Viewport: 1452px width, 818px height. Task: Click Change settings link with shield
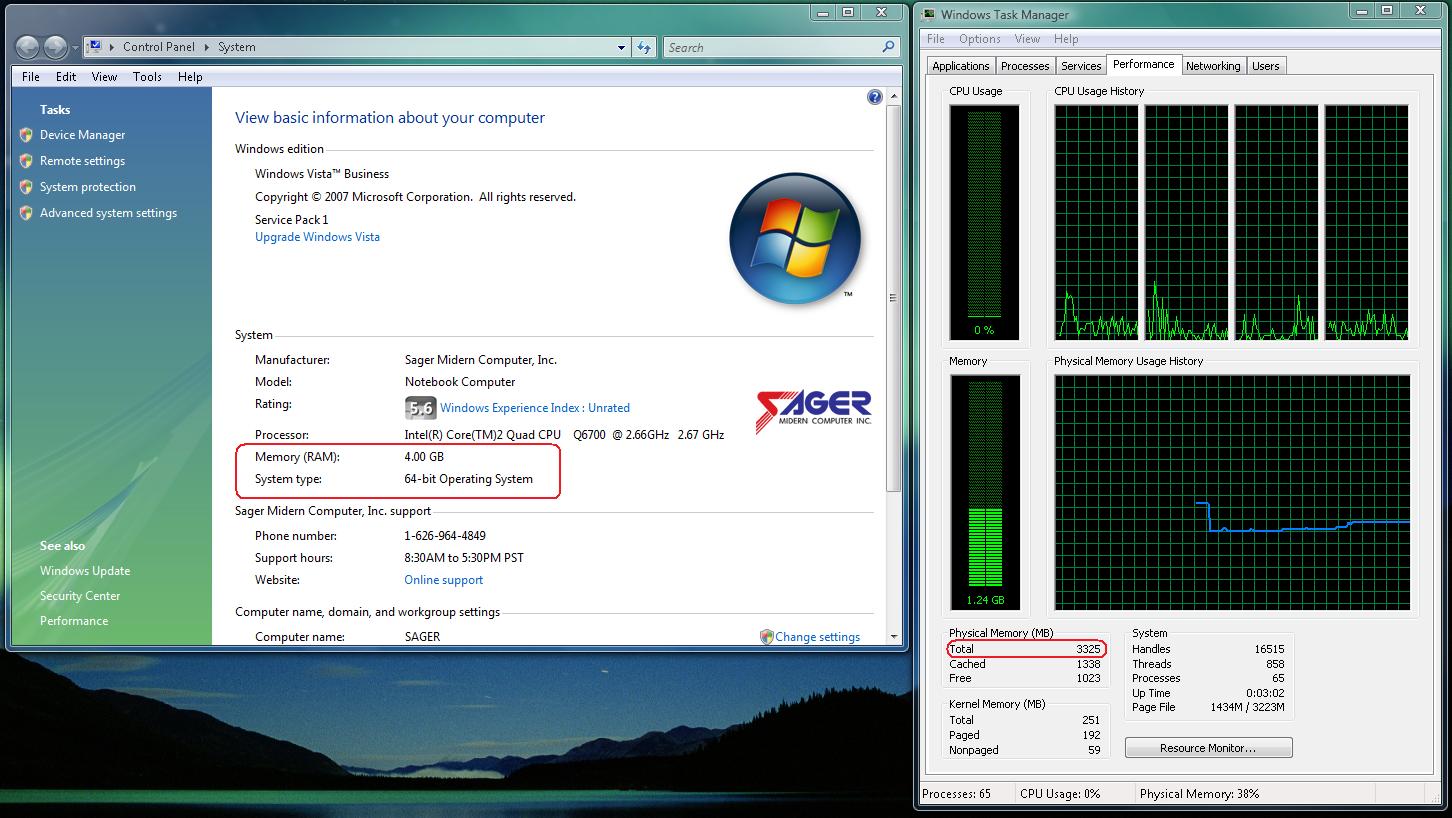point(817,637)
